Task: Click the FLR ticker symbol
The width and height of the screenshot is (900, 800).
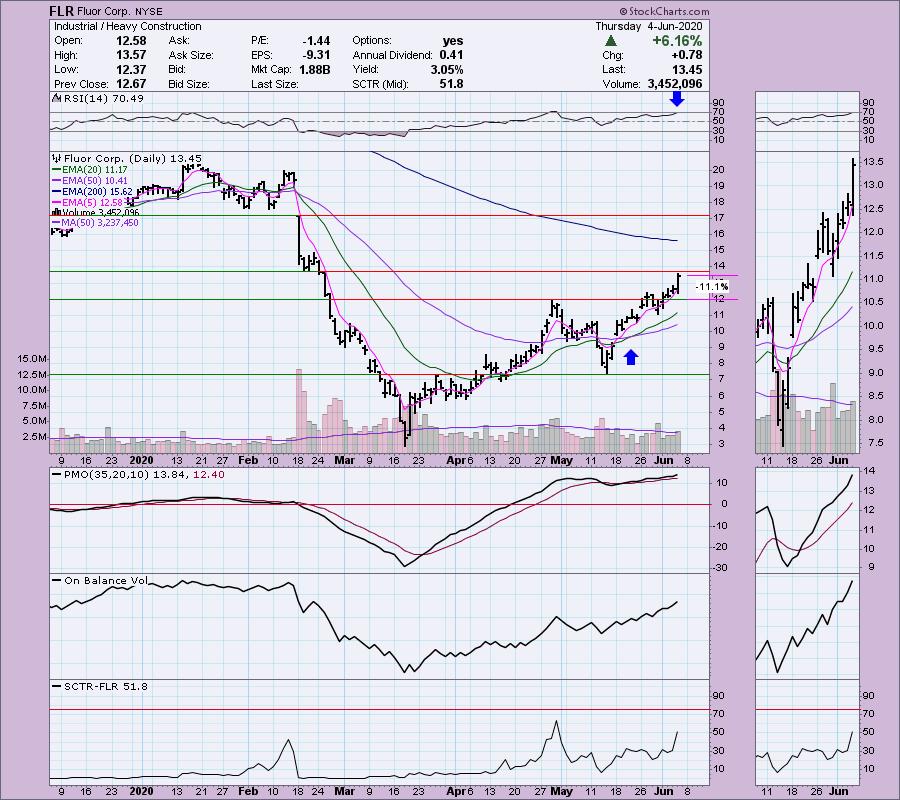Action: pos(61,11)
